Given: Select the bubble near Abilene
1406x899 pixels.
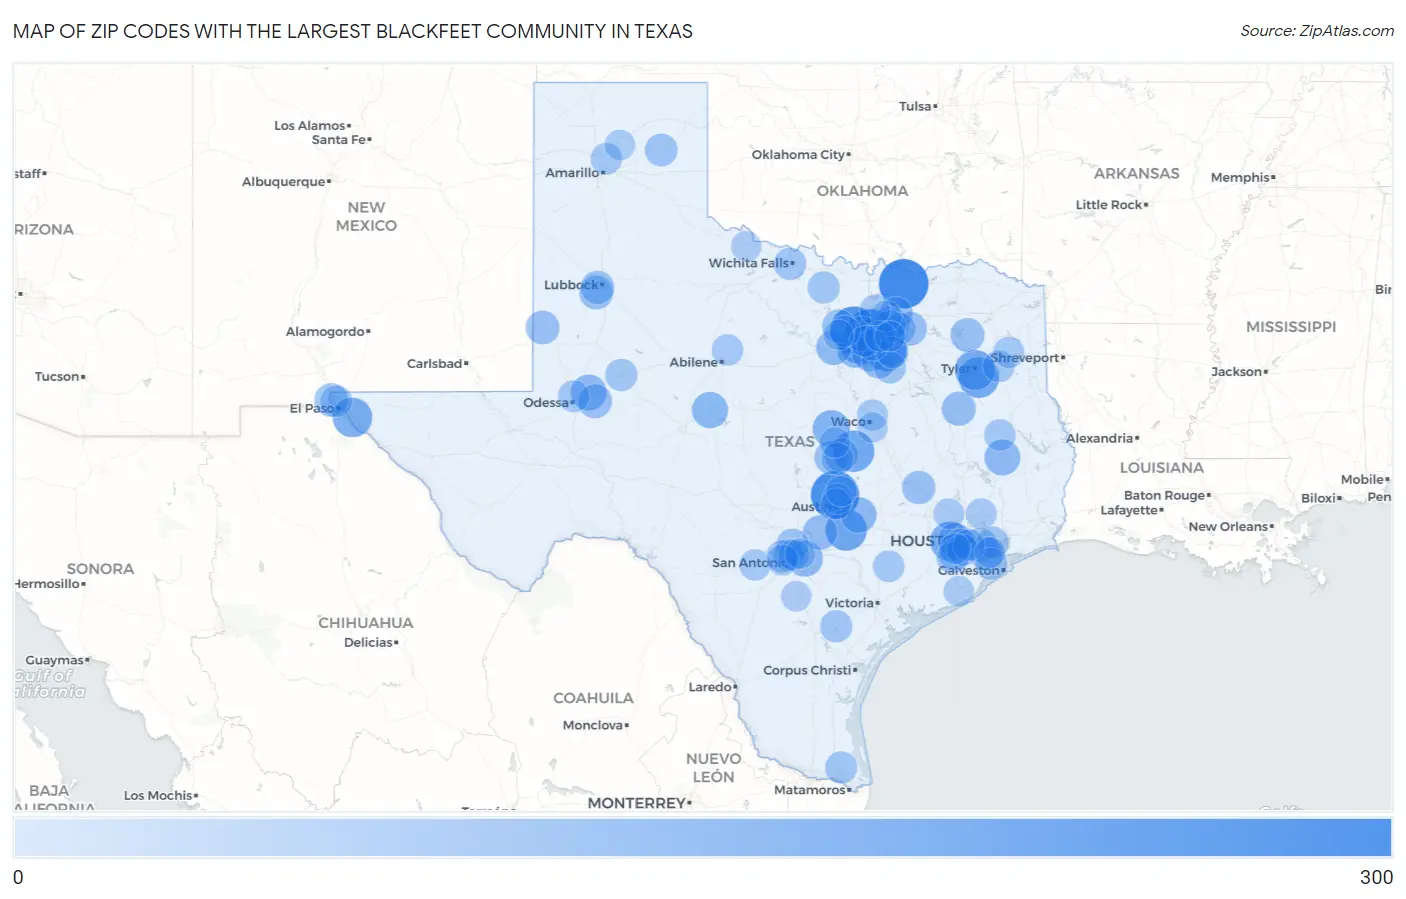Looking at the screenshot, I should tap(727, 350).
